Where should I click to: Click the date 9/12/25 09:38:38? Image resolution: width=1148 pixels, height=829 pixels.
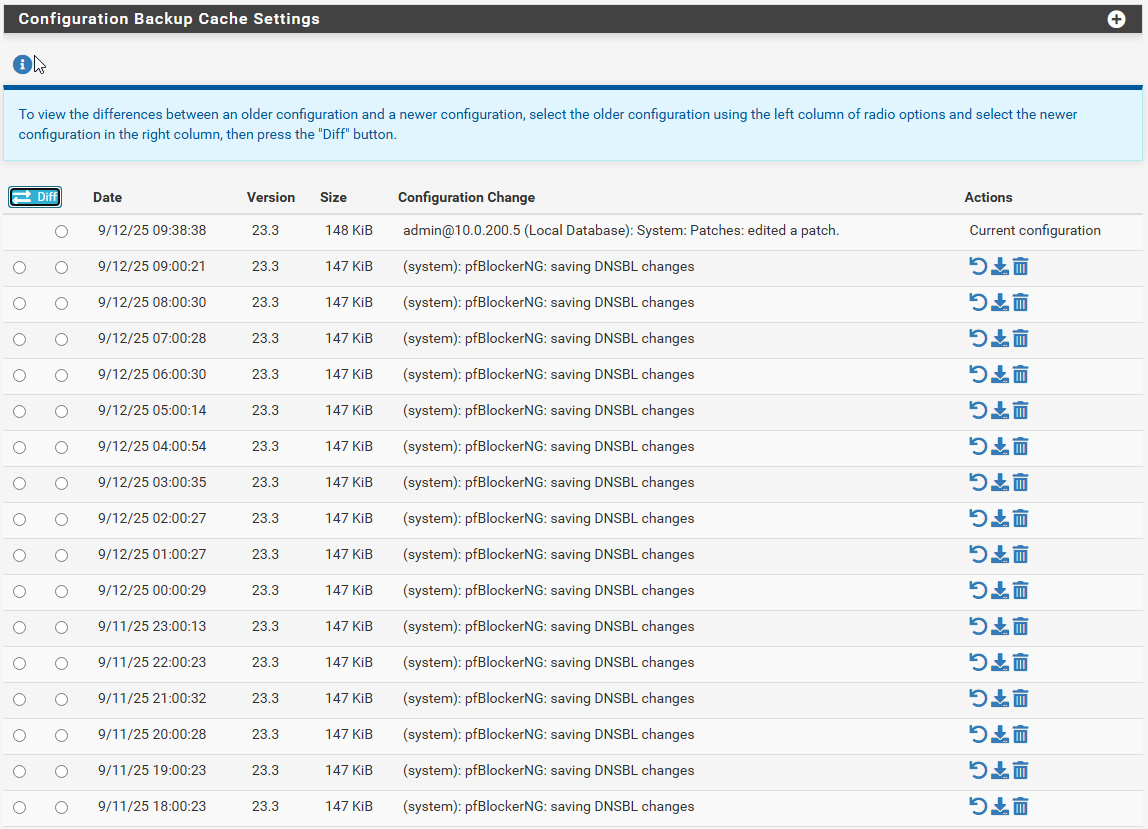152,231
